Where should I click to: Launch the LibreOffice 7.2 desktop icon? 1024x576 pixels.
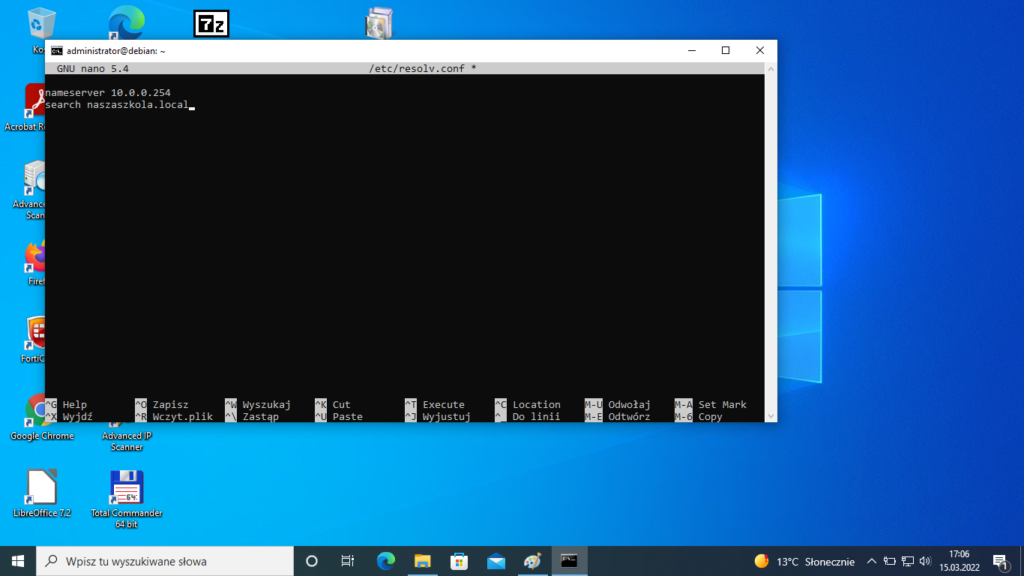[x=41, y=488]
